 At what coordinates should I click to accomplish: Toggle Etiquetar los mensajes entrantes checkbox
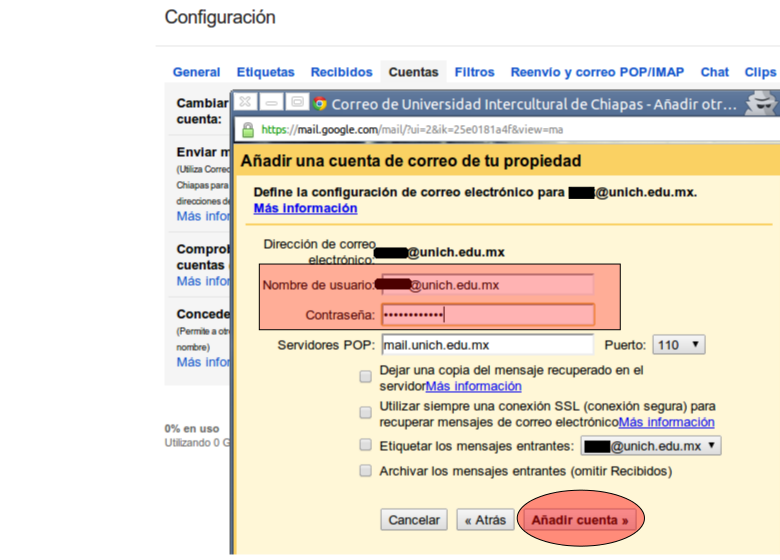tap(366, 445)
